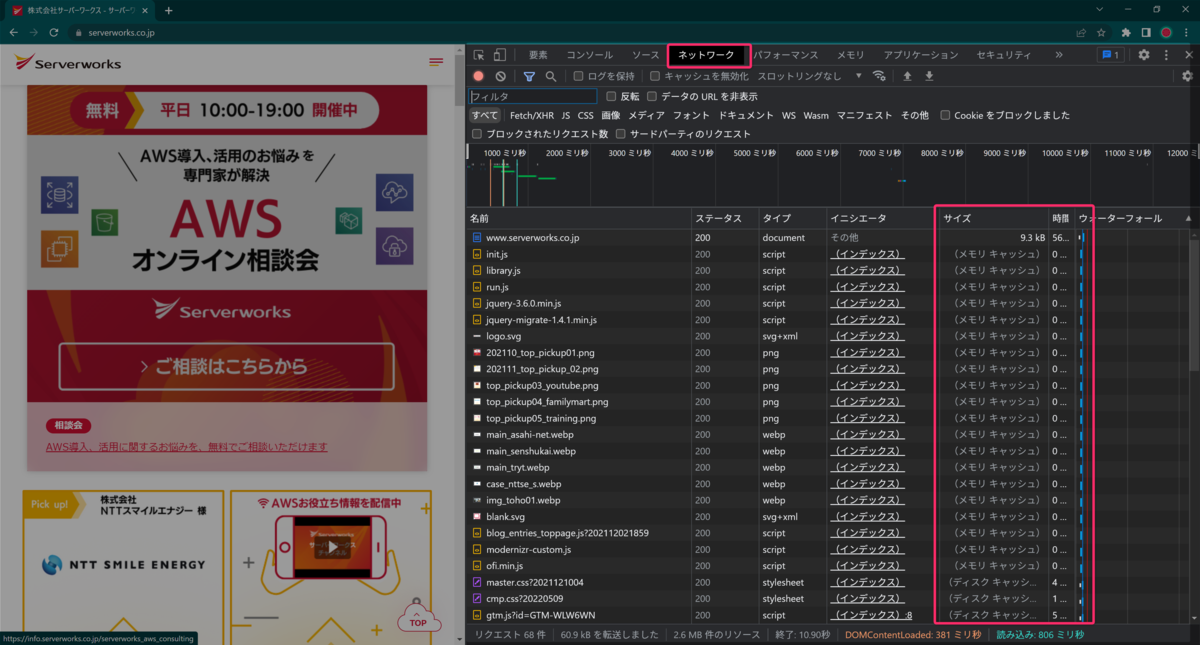Screen dimensions: 1200x645
Task: Filter requests by 画像 type
Action: coord(611,116)
